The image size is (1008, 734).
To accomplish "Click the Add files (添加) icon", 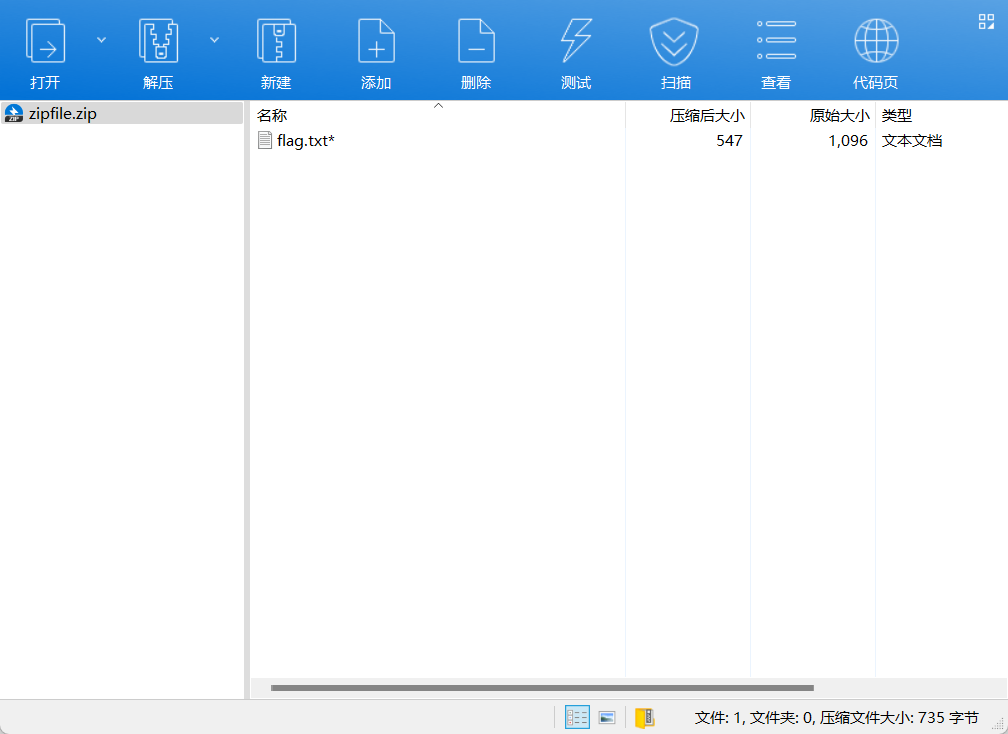I will [x=376, y=42].
